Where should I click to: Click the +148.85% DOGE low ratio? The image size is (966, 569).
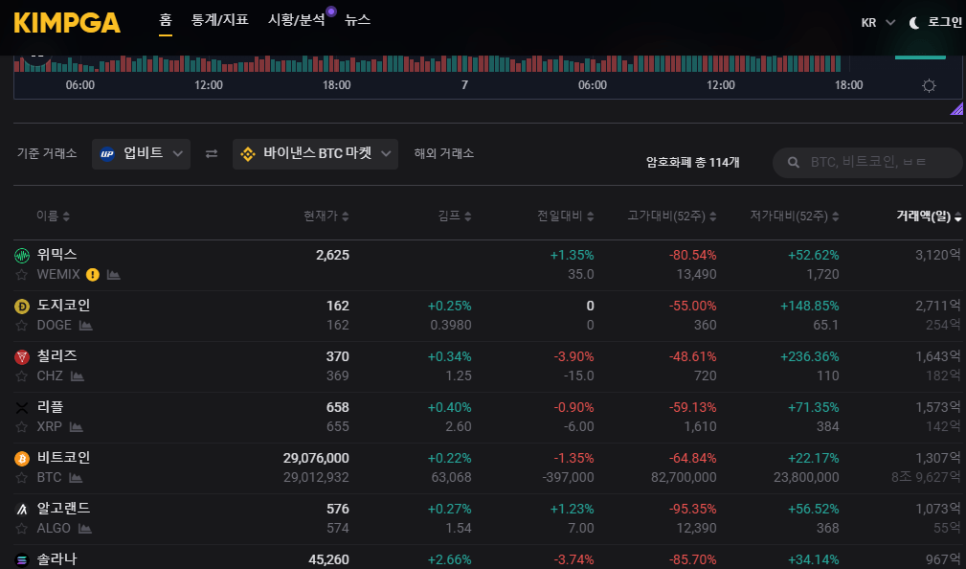pos(810,306)
